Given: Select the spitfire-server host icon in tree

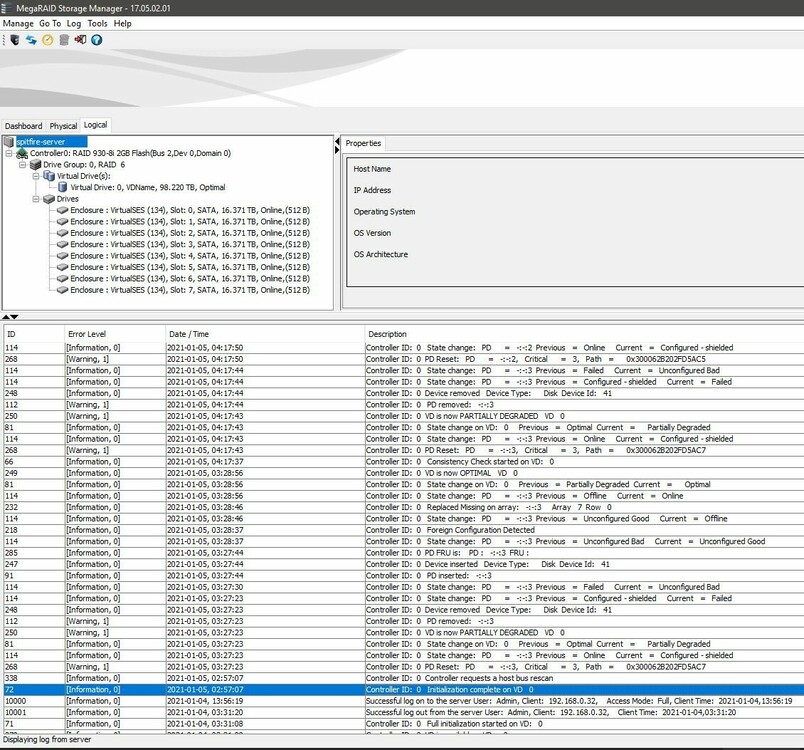Looking at the screenshot, I should [x=10, y=142].
